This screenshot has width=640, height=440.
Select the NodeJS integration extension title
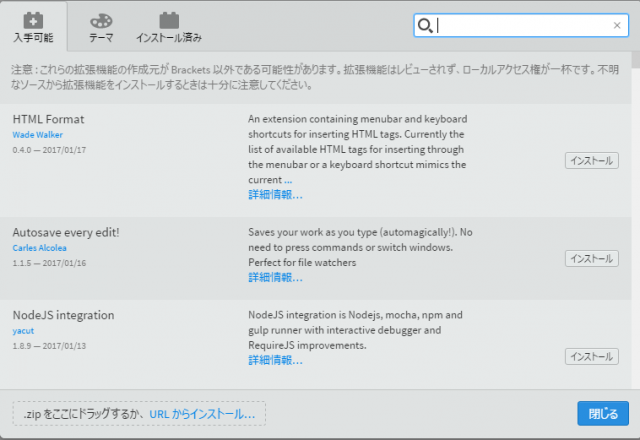pos(63,315)
